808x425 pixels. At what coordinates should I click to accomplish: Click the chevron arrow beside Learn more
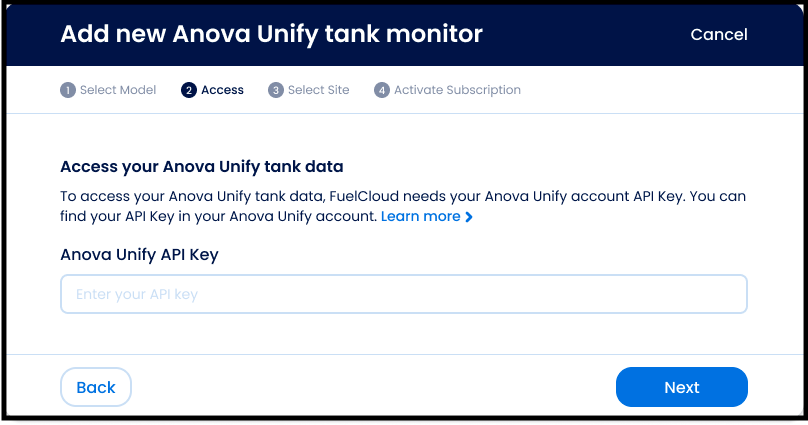[469, 217]
